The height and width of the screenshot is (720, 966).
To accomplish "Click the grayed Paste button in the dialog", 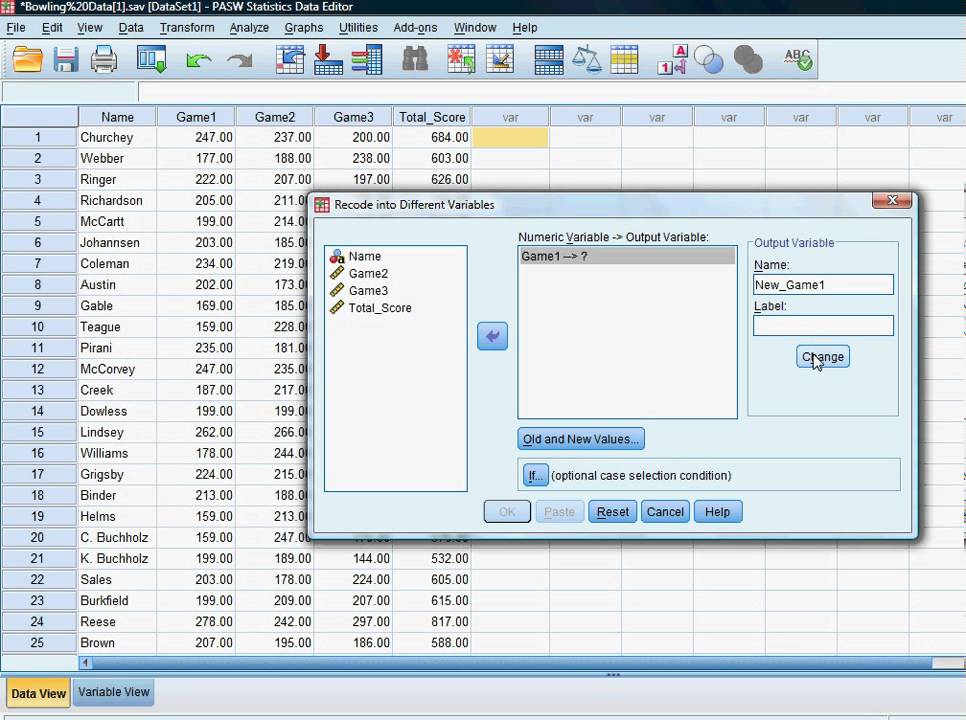I will click(559, 512).
